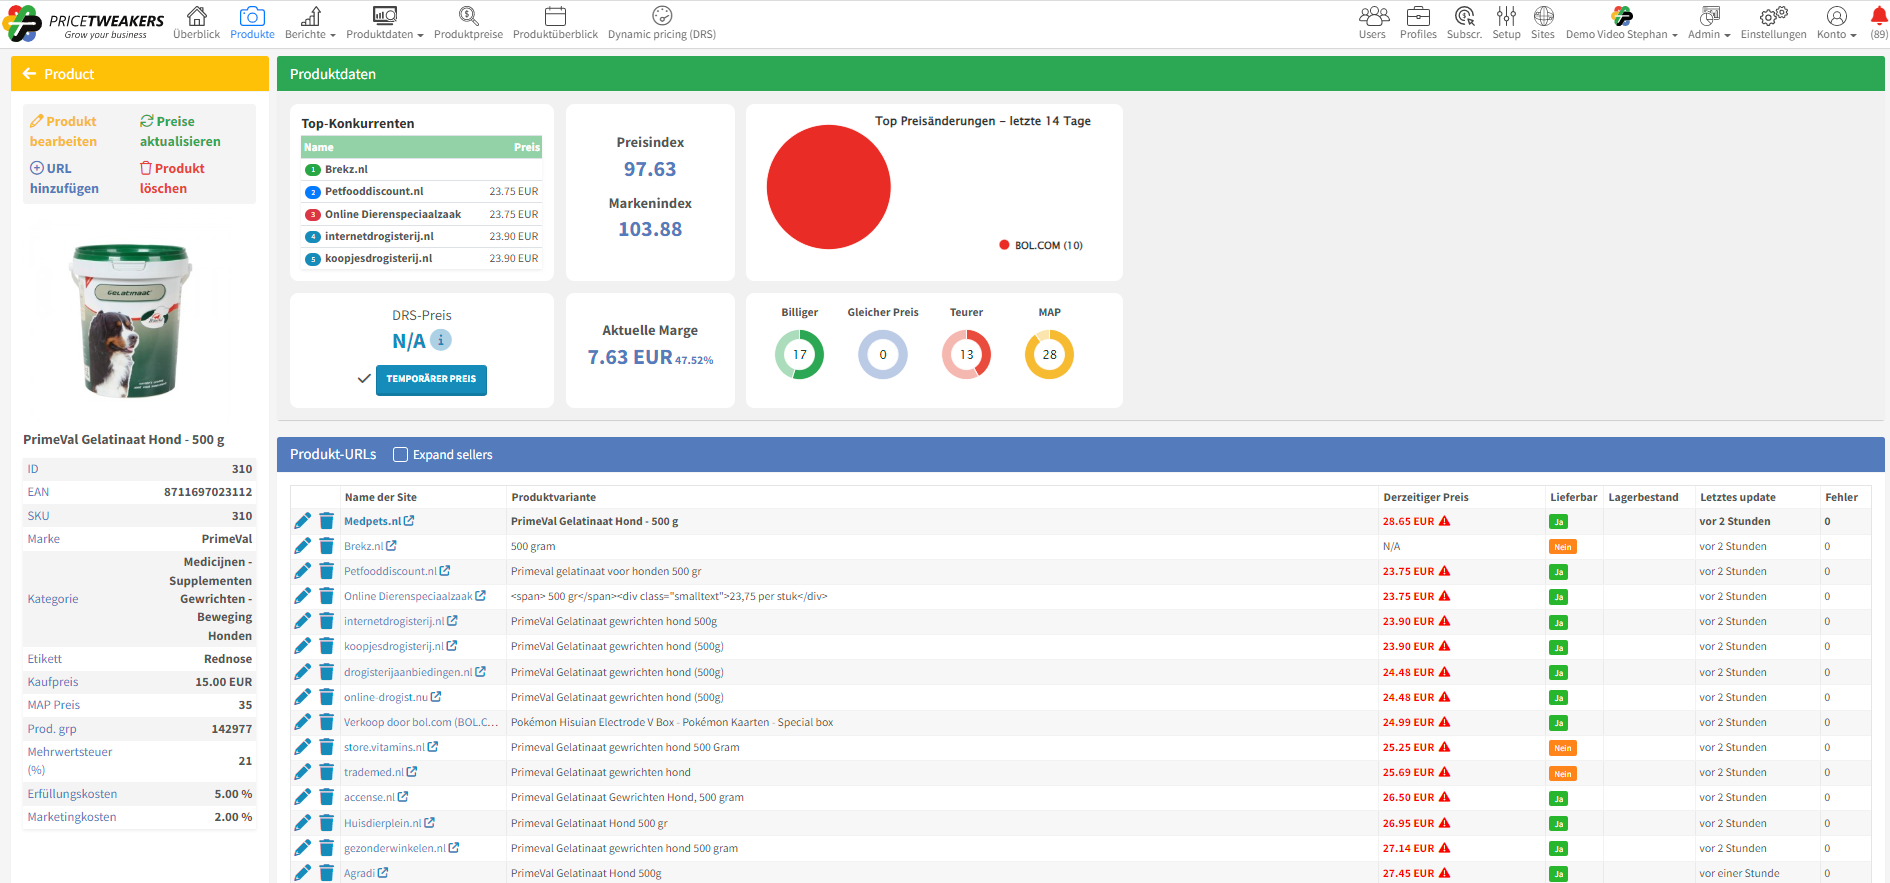Click the Name der Site column header
This screenshot has width=1890, height=883.
380,497
